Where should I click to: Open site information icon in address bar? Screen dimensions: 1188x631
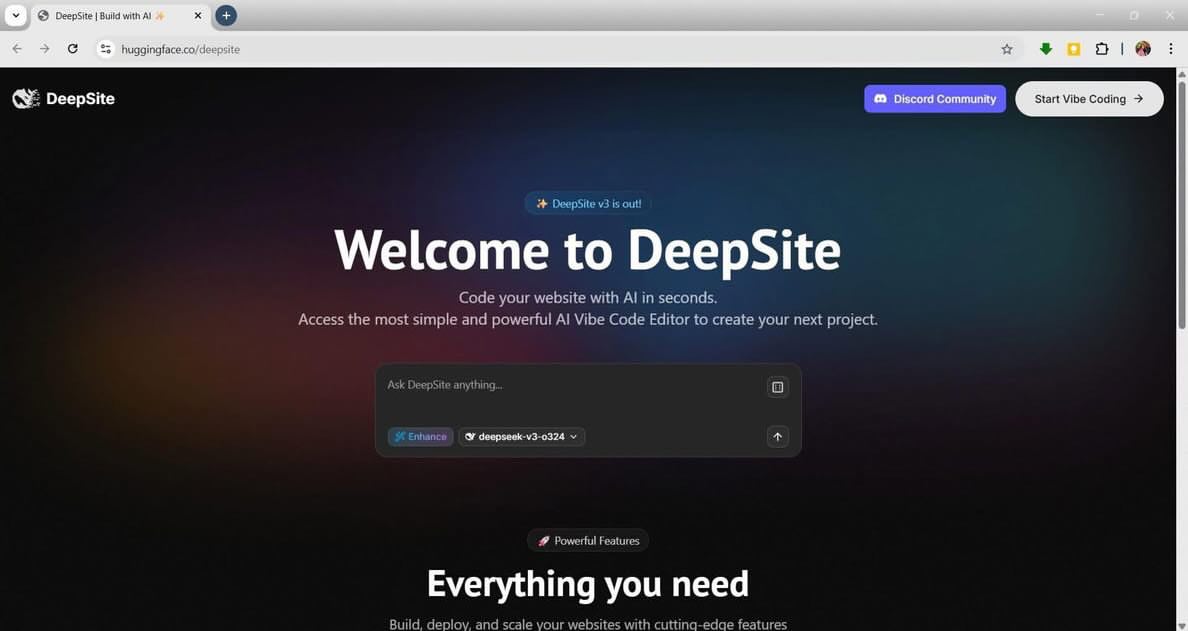[x=106, y=48]
